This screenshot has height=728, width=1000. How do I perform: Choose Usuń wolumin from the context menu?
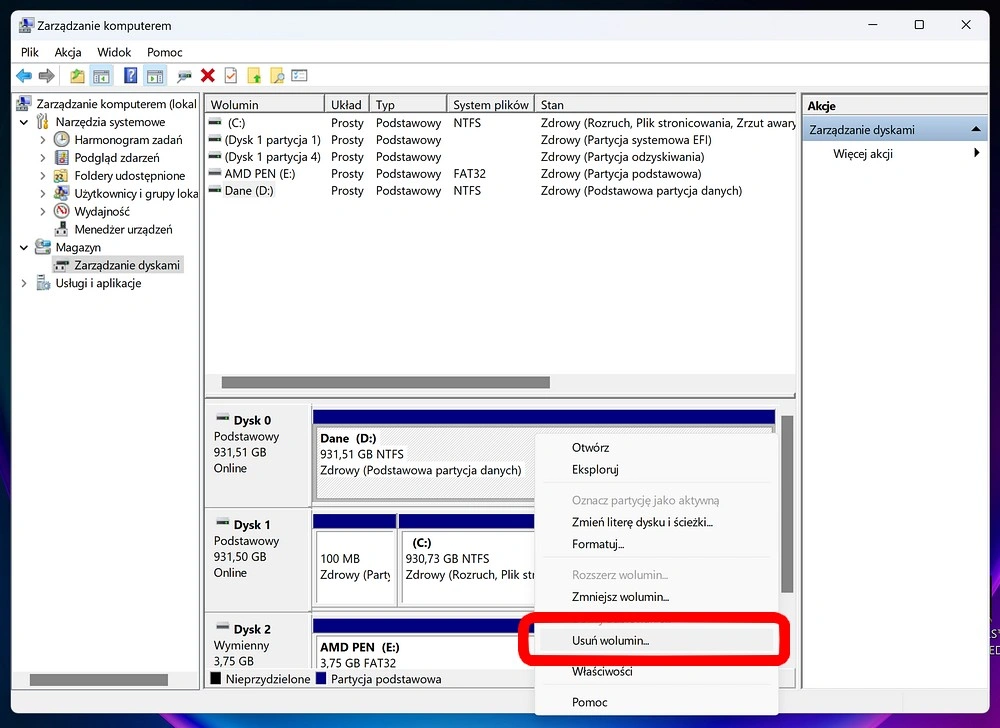click(x=657, y=641)
